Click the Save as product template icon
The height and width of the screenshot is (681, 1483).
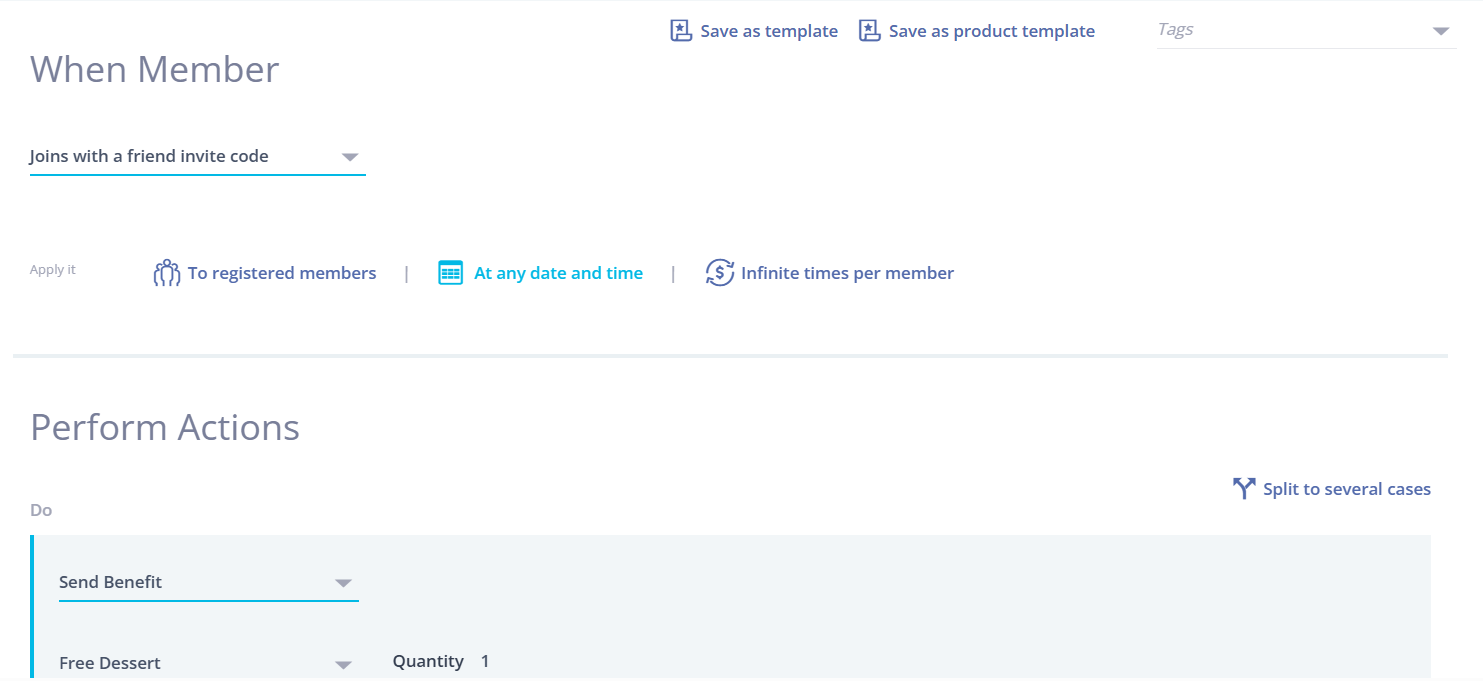pos(870,31)
